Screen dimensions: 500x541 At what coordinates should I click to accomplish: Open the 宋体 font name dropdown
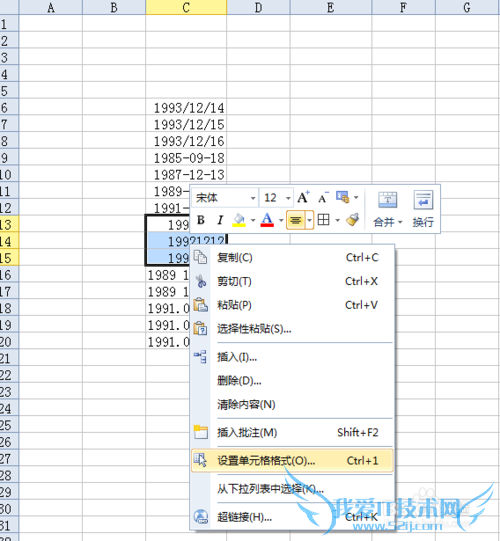pyautogui.click(x=253, y=198)
